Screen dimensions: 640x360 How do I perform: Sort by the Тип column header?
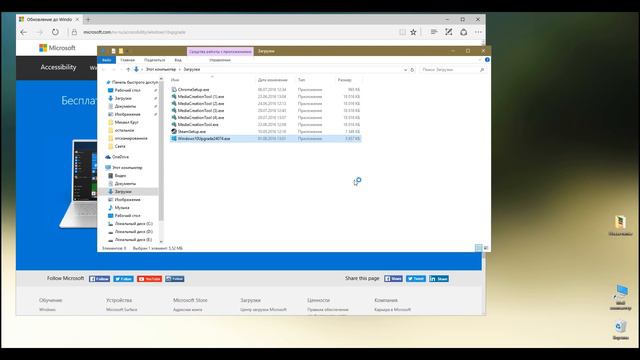pos(301,80)
